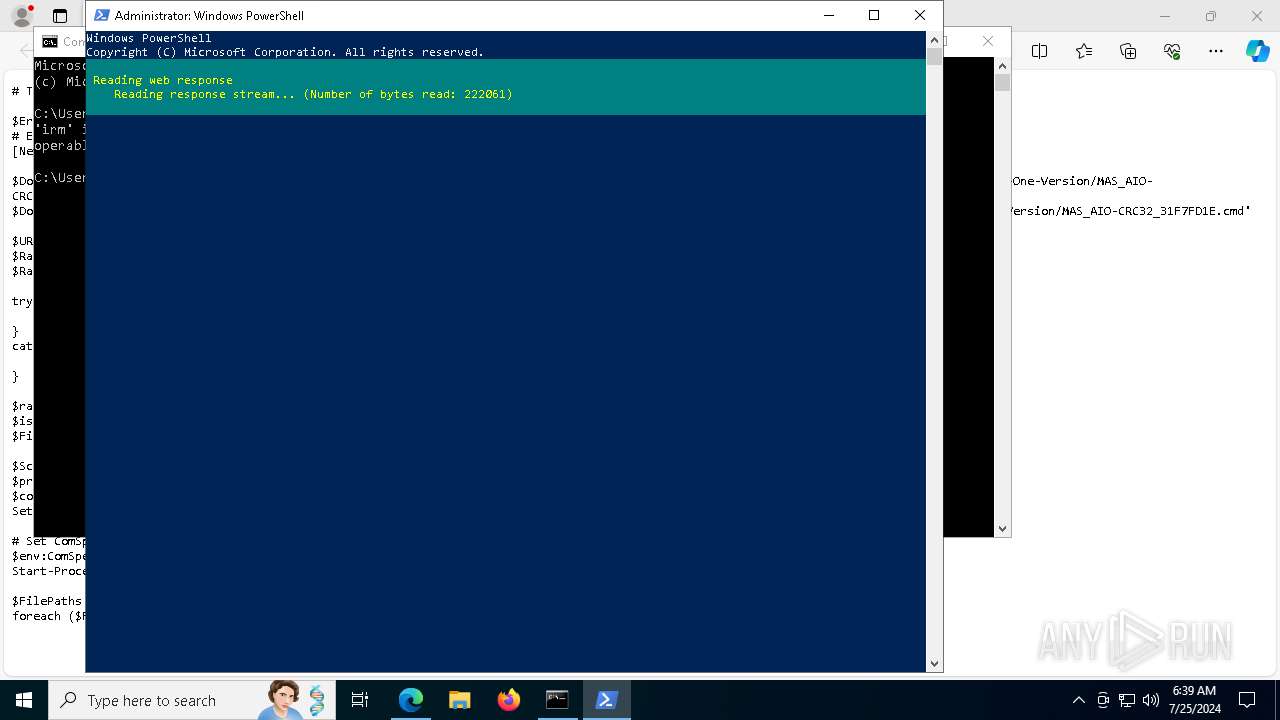
Task: Maximize the PowerShell window
Action: pyautogui.click(x=874, y=15)
